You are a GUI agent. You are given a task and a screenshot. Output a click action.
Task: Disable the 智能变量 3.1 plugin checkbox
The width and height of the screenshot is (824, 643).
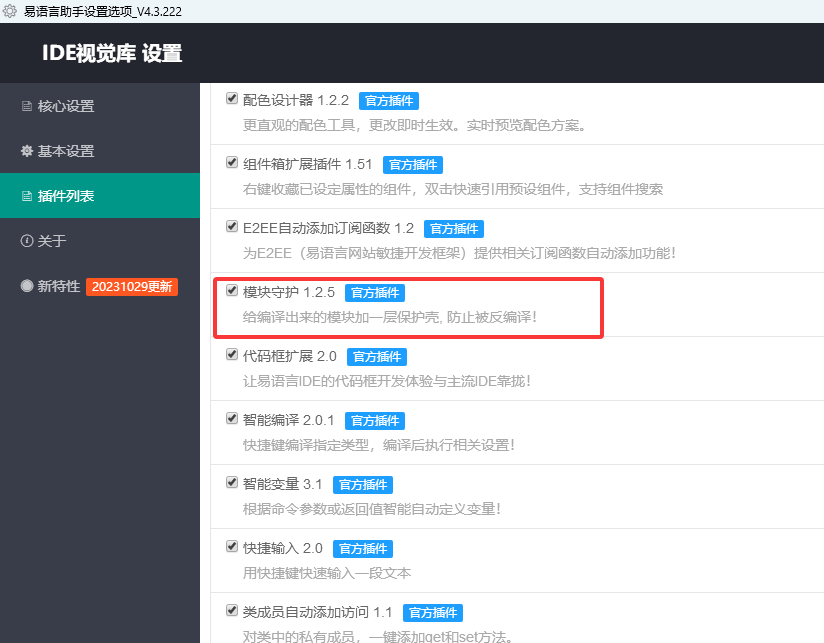click(x=232, y=483)
